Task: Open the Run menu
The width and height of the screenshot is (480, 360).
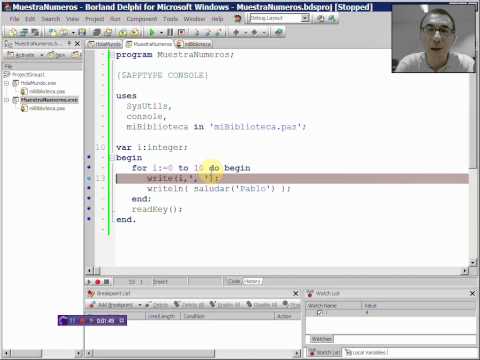Action: coord(115,19)
